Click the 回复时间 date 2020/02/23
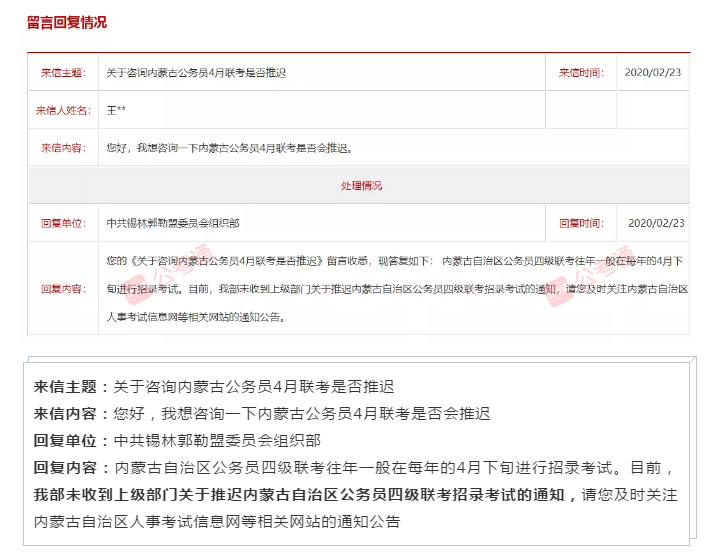This screenshot has width=714, height=555. pyautogui.click(x=656, y=223)
